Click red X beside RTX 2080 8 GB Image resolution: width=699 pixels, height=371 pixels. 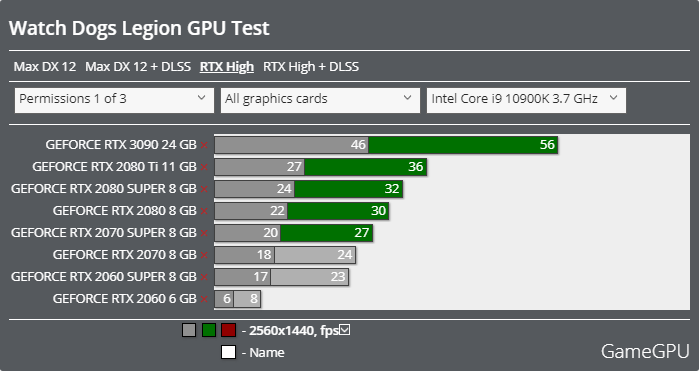(x=204, y=211)
